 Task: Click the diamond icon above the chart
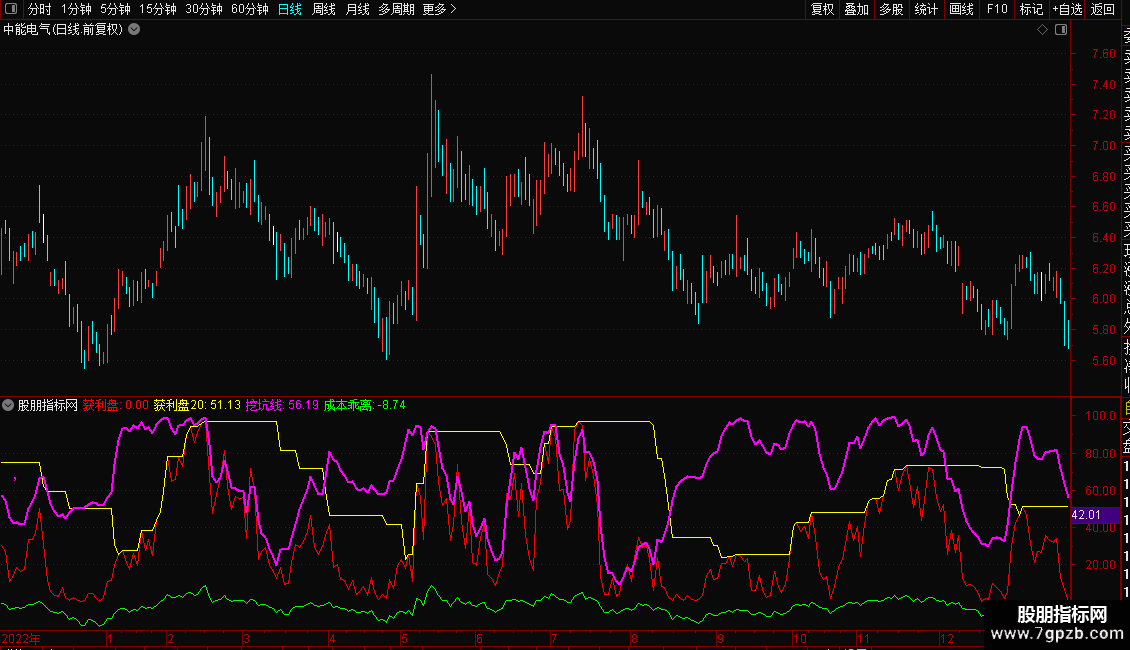click(1042, 30)
